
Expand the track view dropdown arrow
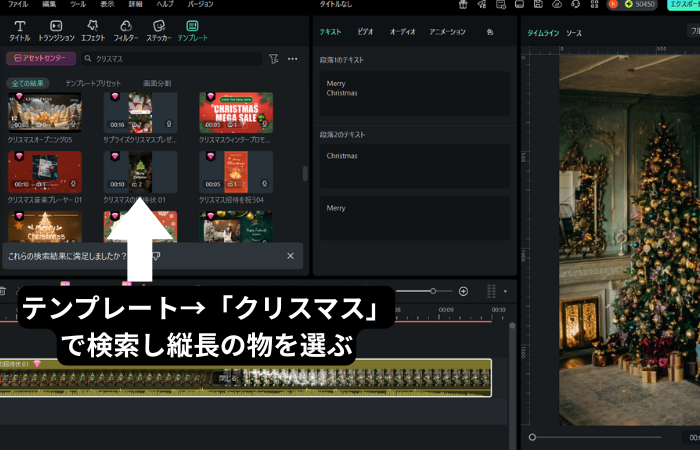coord(505,292)
